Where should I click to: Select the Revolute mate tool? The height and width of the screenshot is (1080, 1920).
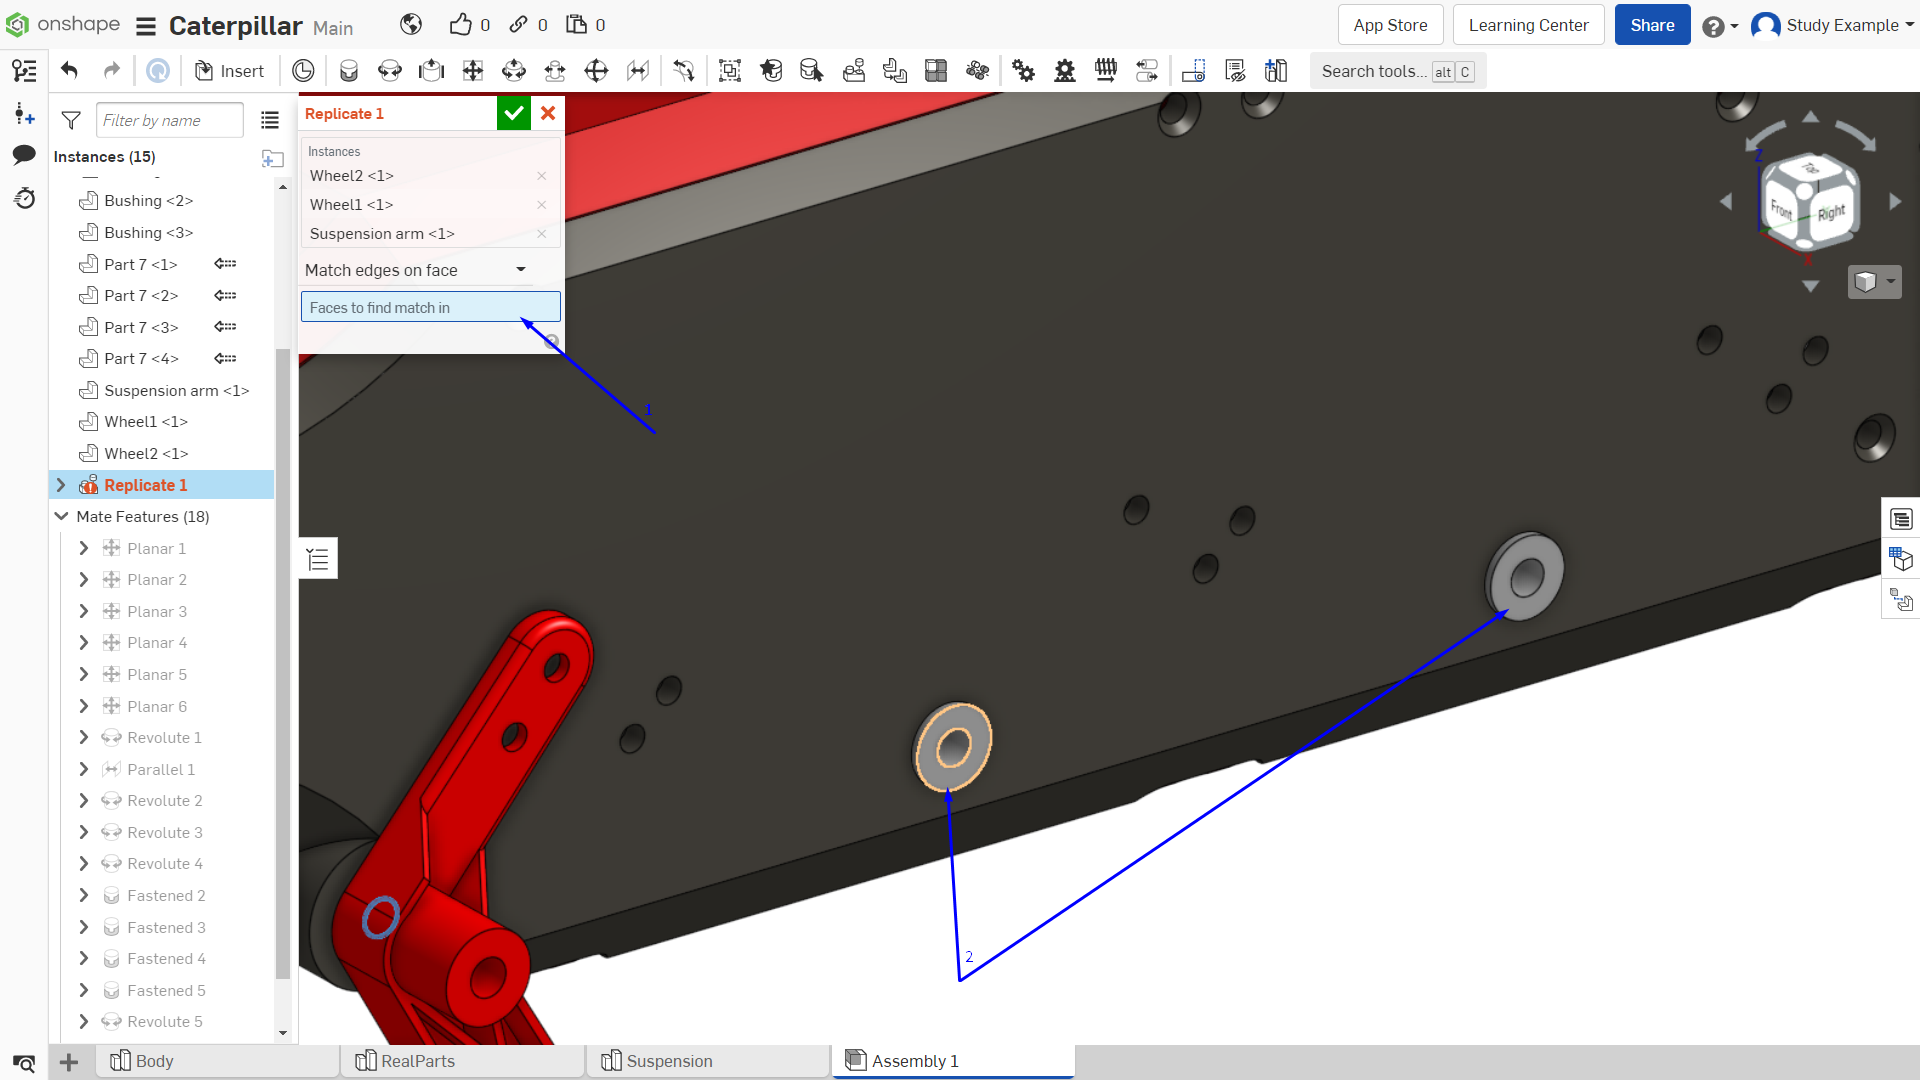click(390, 71)
